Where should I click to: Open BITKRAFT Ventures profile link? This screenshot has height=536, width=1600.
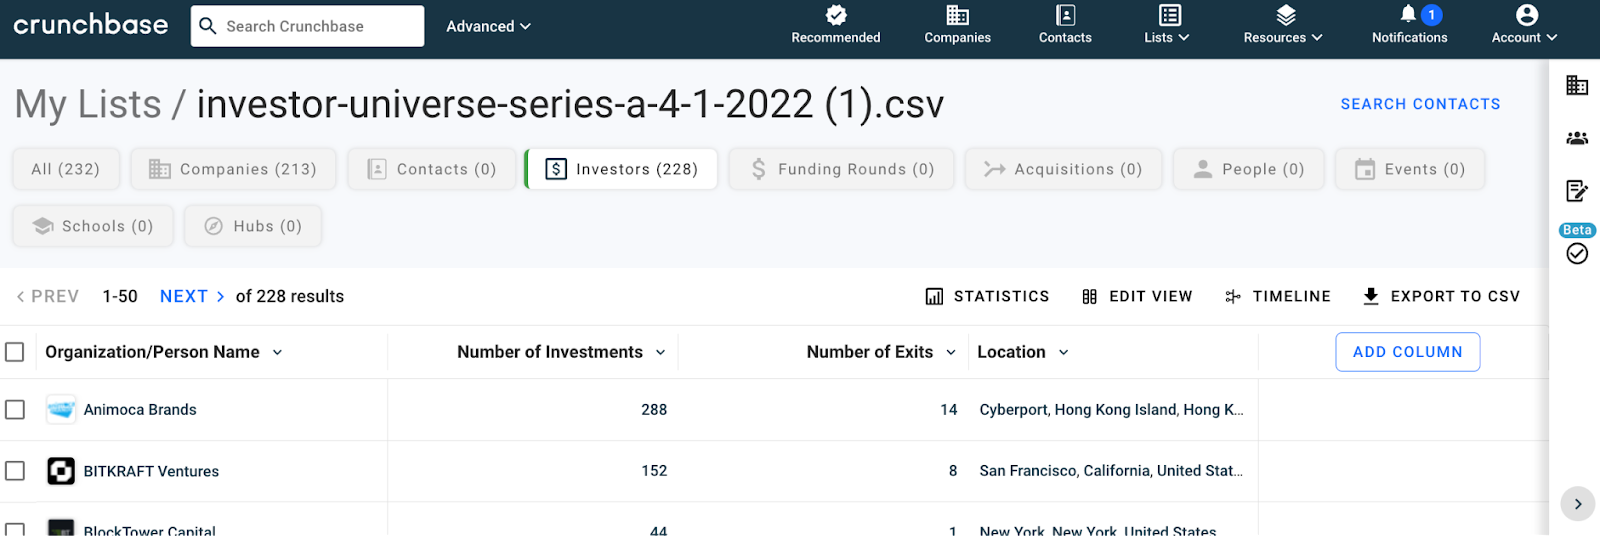(151, 471)
